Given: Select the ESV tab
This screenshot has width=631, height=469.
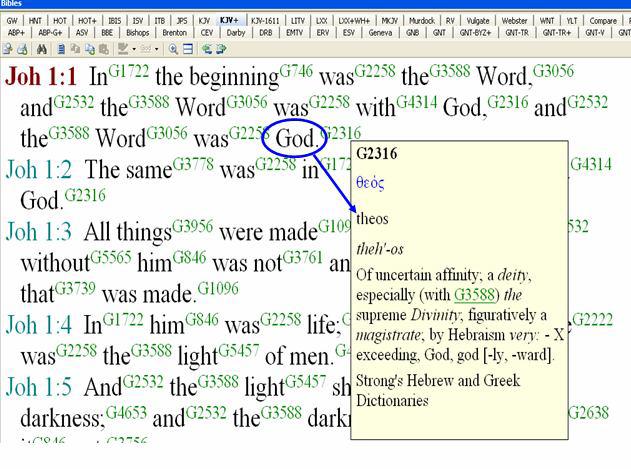Looking at the screenshot, I should tap(348, 33).
